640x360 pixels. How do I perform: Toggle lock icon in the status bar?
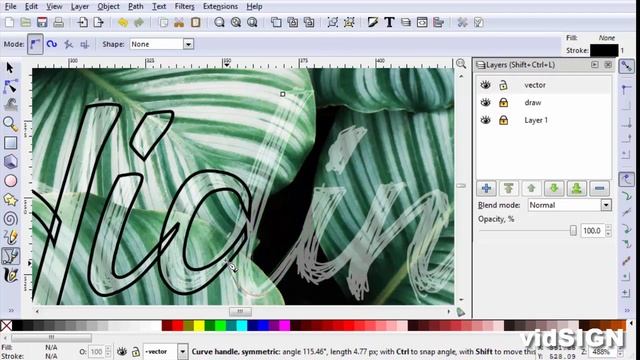136,351
